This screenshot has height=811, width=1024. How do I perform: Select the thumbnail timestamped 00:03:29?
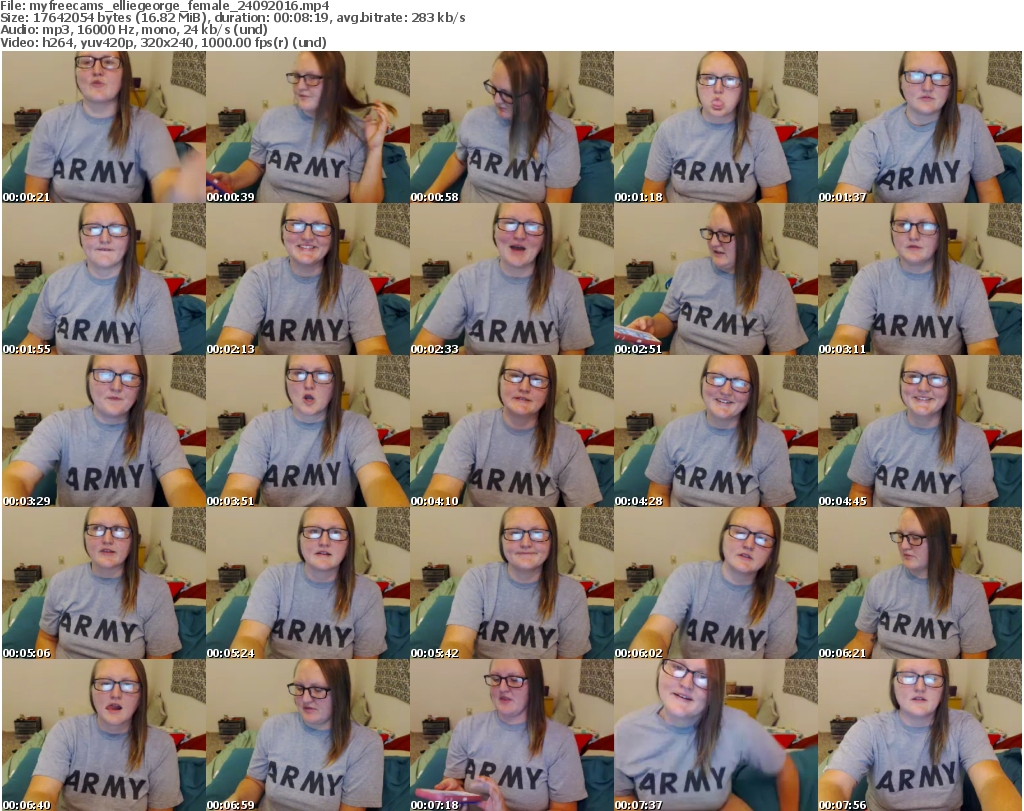click(x=104, y=431)
